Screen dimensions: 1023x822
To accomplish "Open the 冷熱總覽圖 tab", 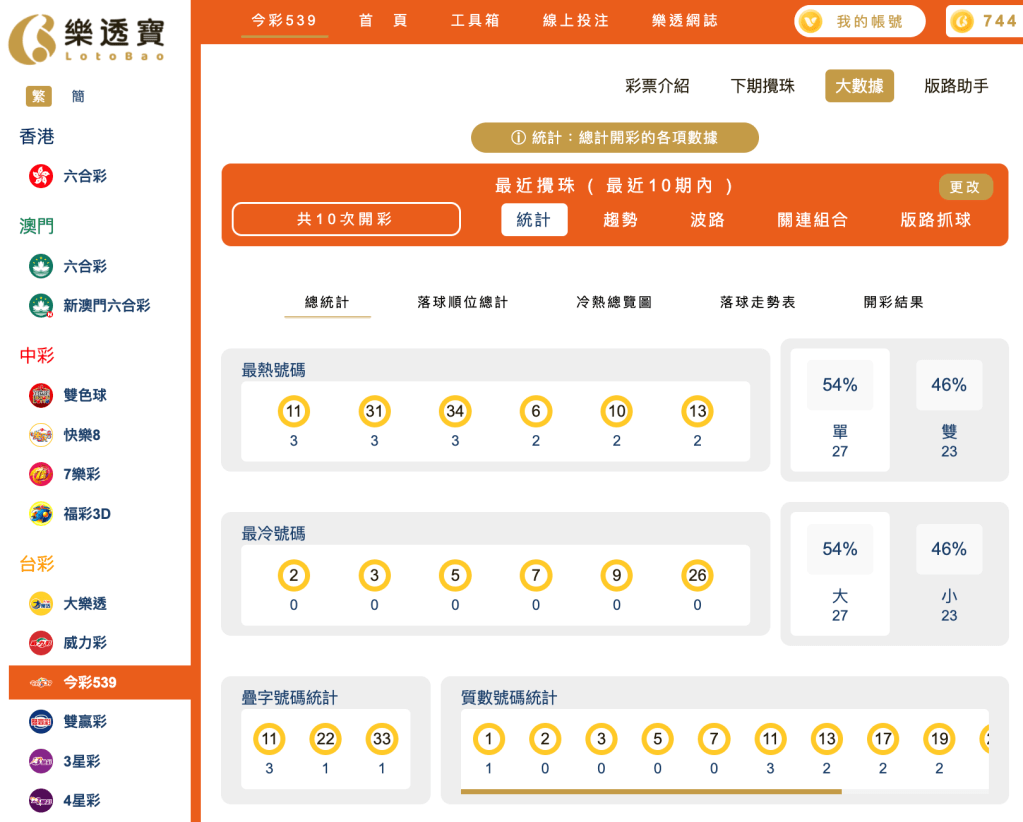I will tap(615, 303).
